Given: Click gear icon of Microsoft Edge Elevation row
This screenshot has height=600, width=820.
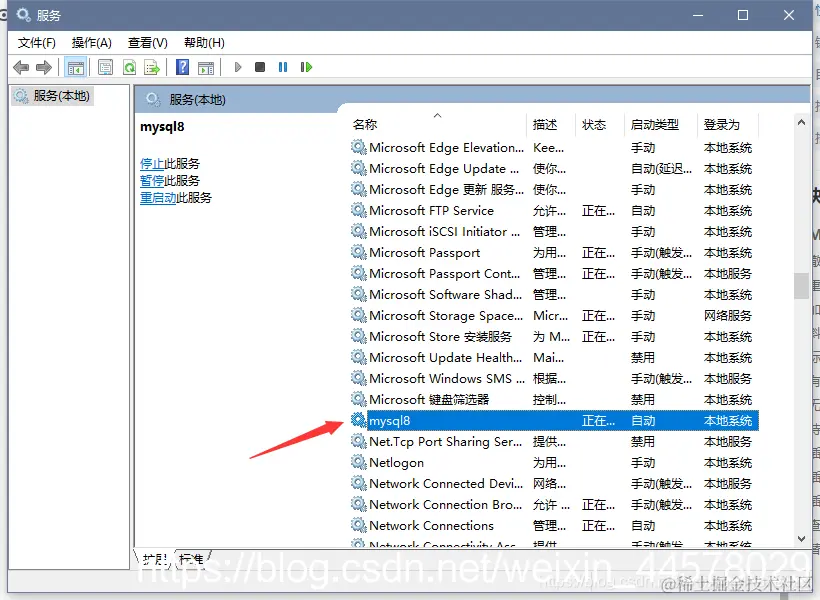Looking at the screenshot, I should pos(358,148).
